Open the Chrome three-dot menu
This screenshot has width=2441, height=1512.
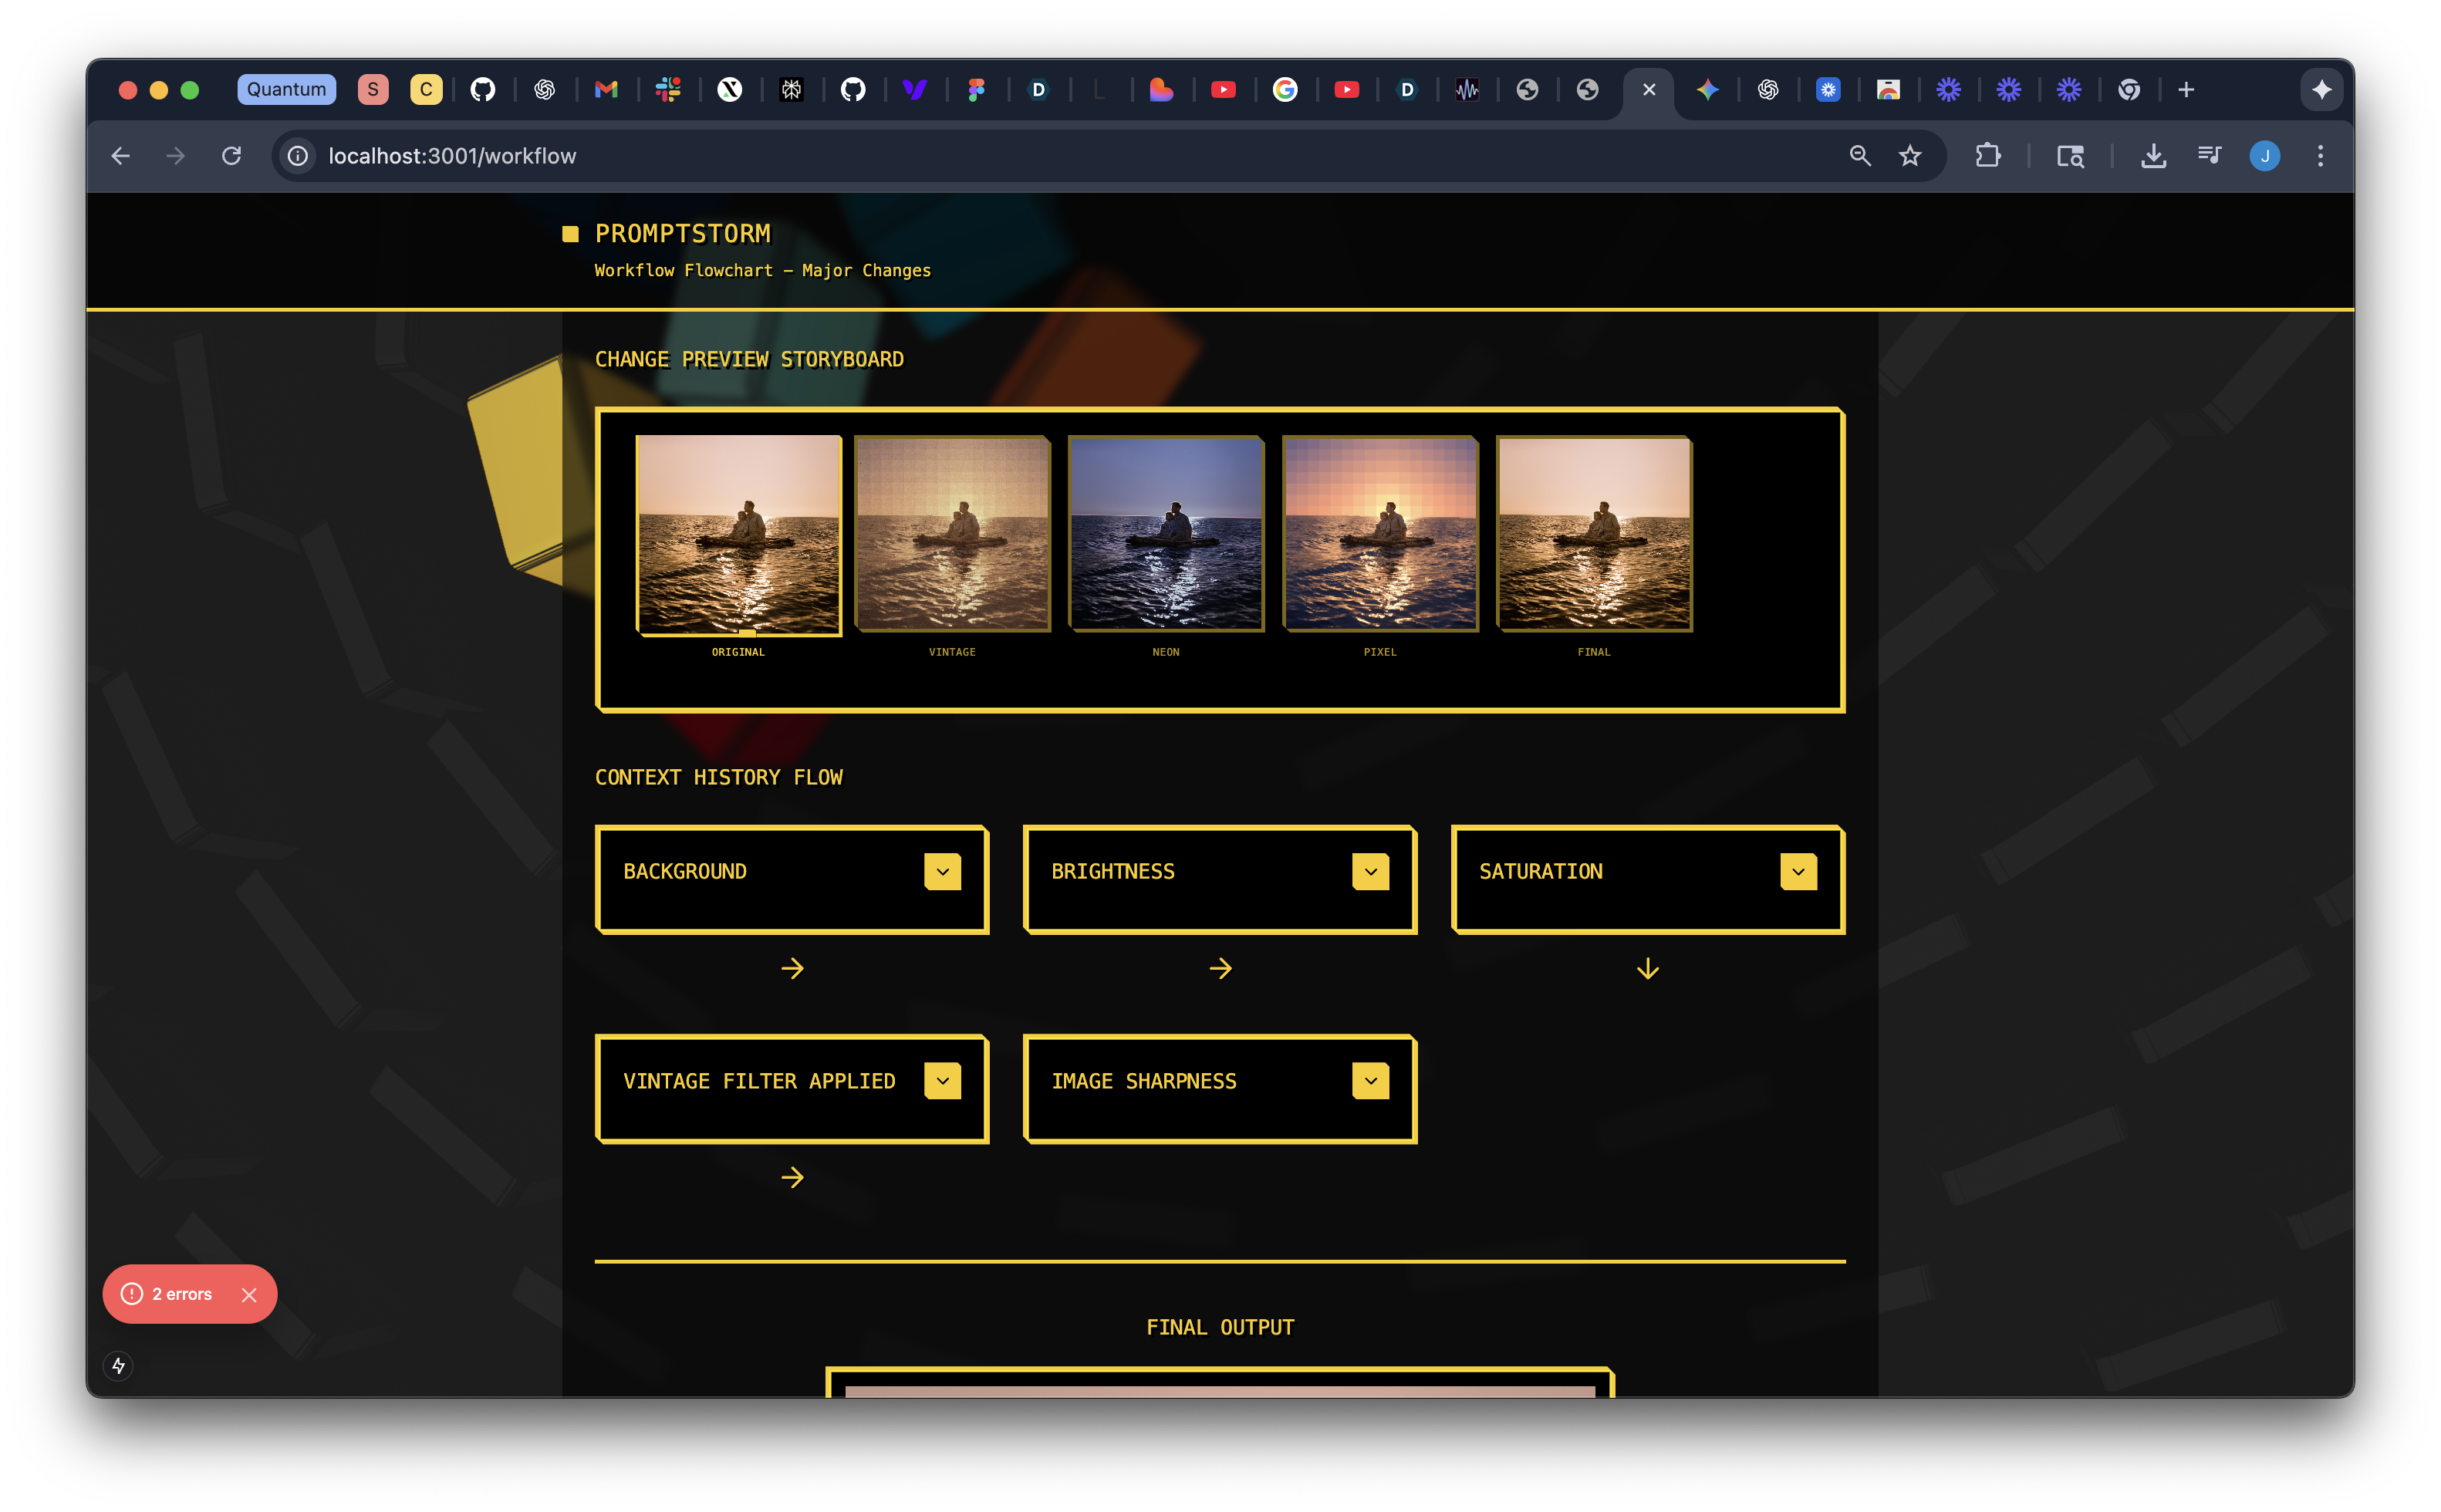(2320, 156)
